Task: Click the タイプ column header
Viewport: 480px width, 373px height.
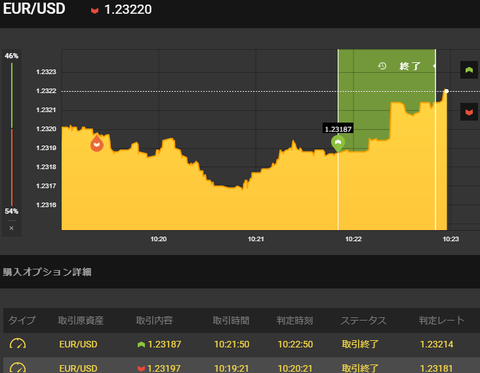Action: [22, 320]
